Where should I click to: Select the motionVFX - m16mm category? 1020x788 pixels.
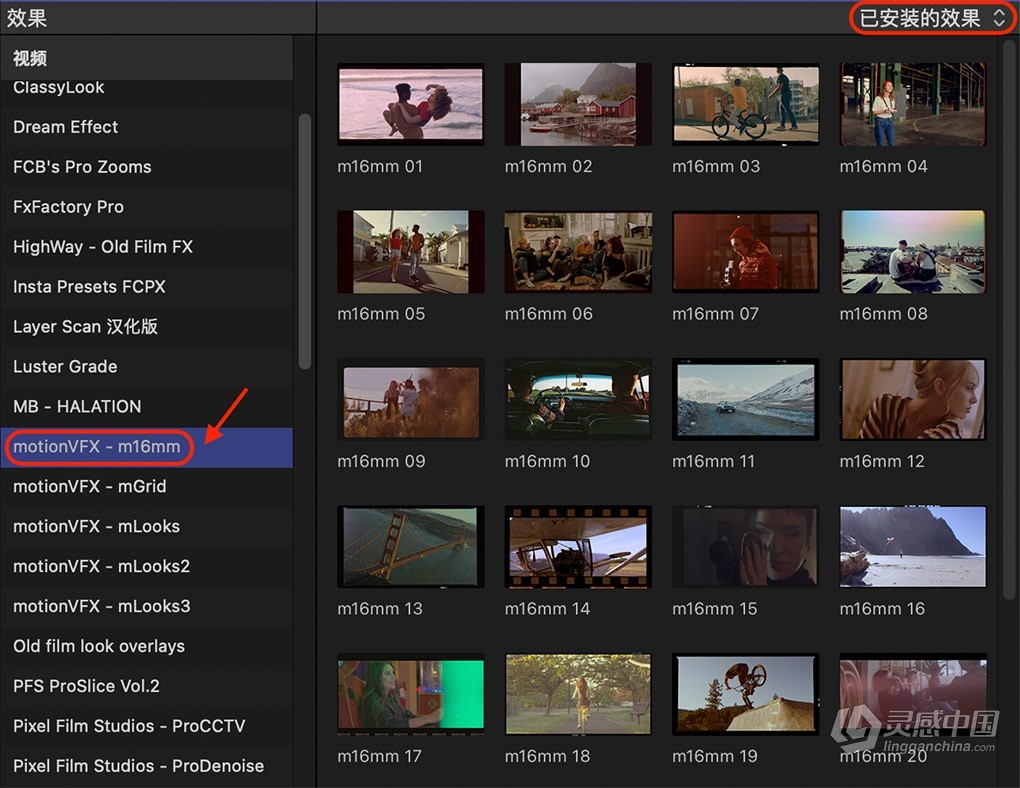coord(146,447)
